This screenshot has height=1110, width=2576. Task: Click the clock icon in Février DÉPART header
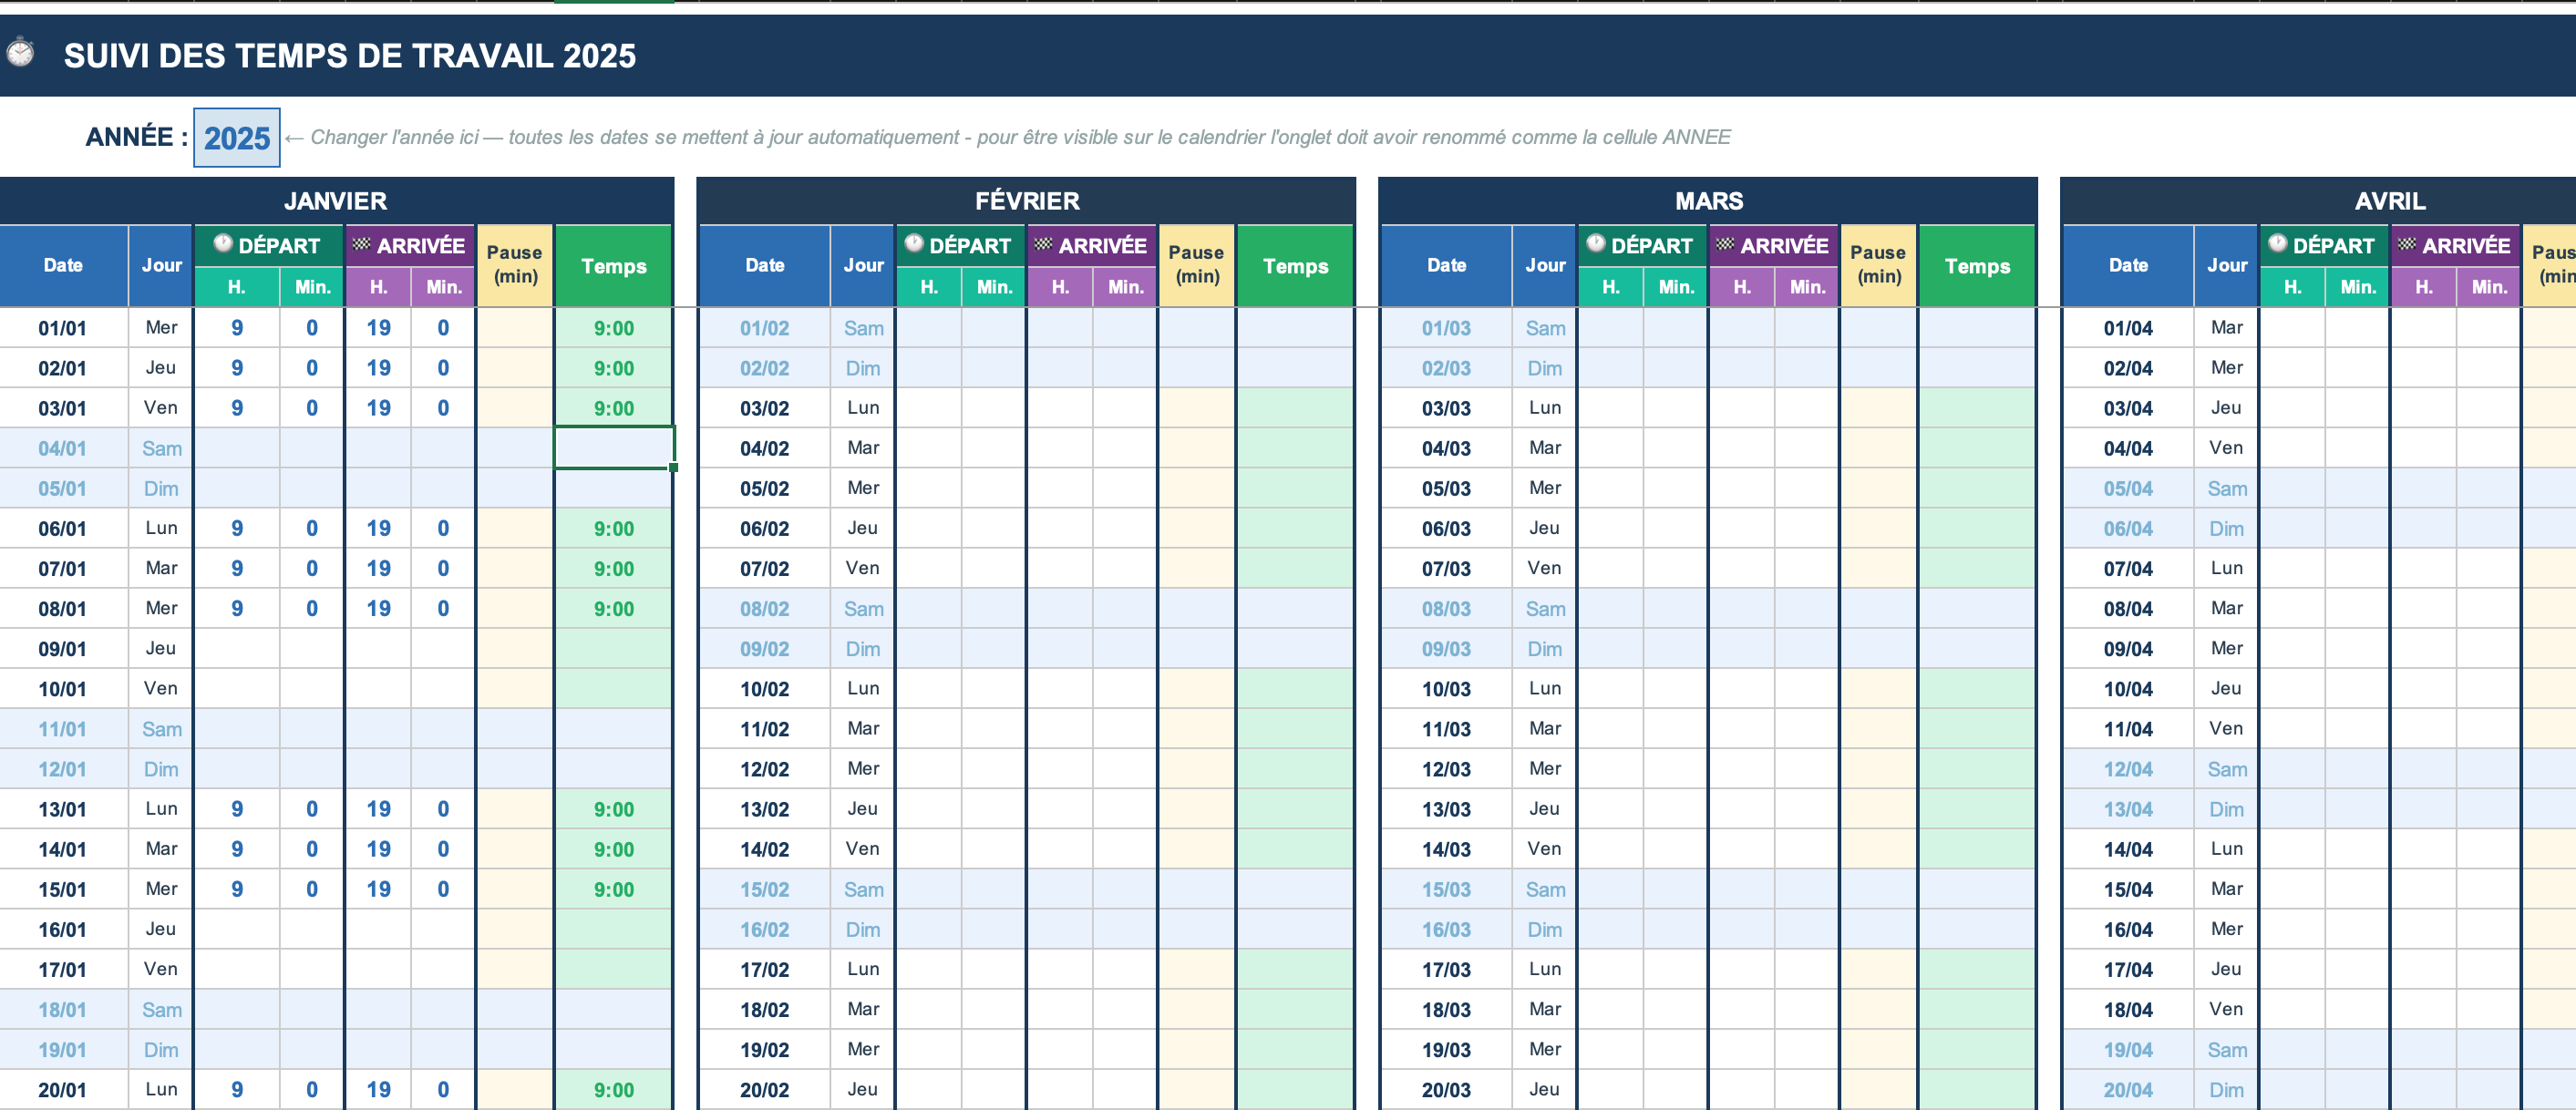[x=913, y=244]
